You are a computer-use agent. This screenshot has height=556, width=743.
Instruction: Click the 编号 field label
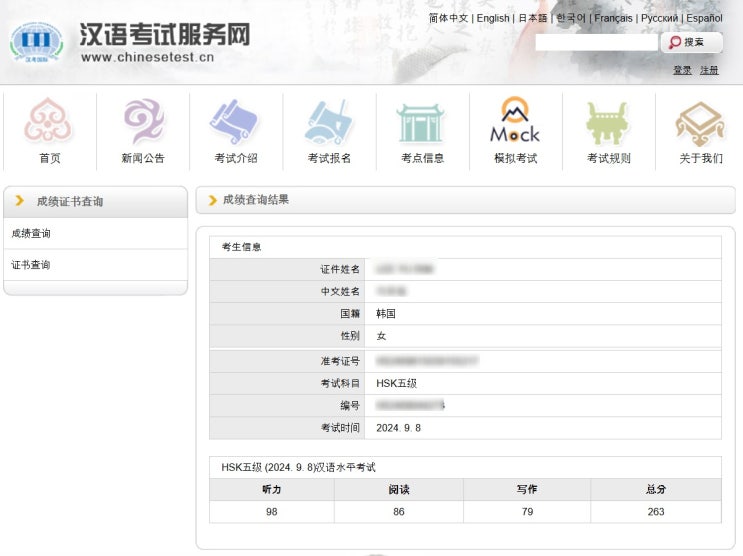pyautogui.click(x=350, y=405)
